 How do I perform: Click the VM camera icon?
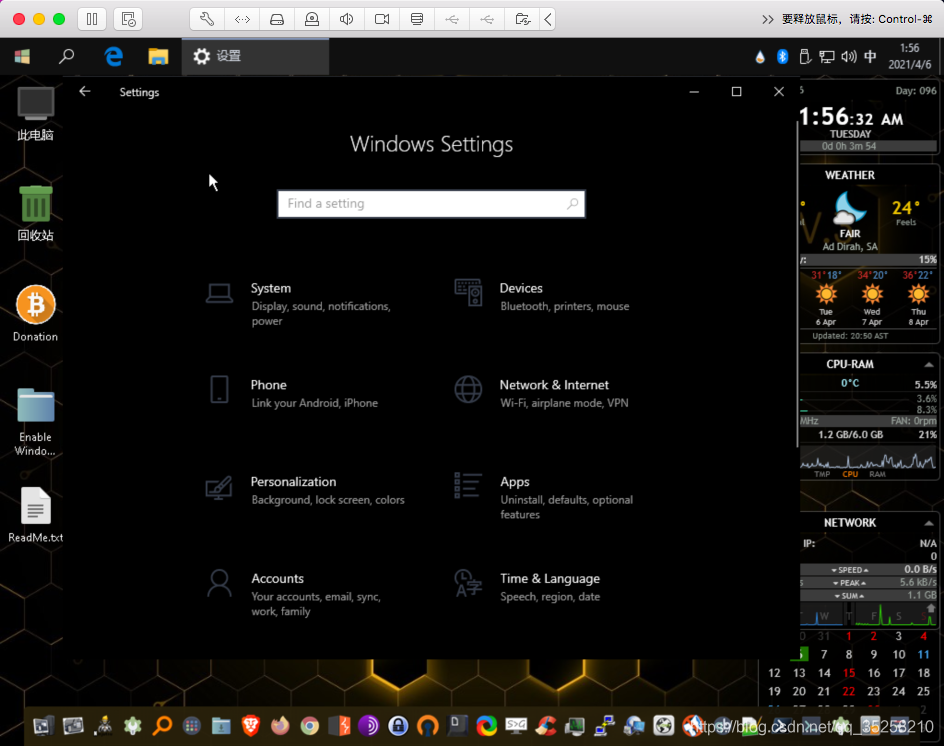tap(382, 19)
